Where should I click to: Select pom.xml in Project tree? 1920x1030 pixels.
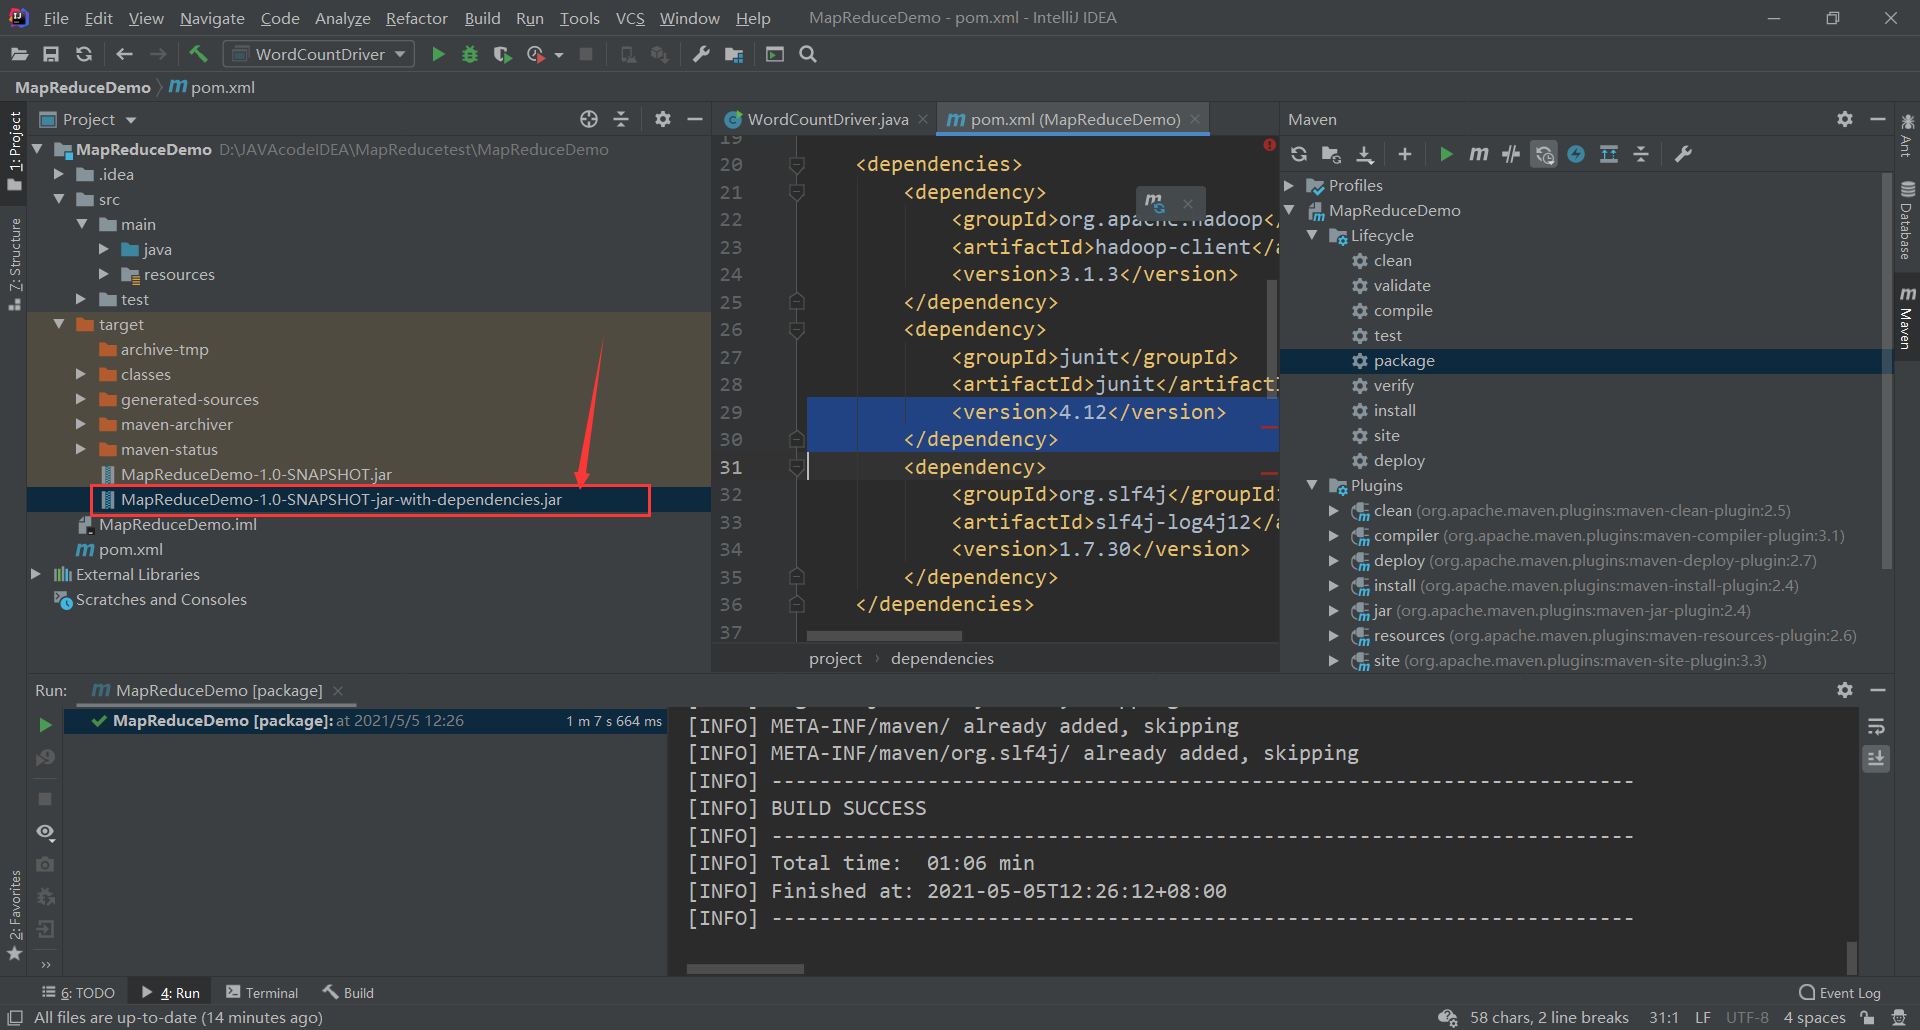tap(130, 549)
